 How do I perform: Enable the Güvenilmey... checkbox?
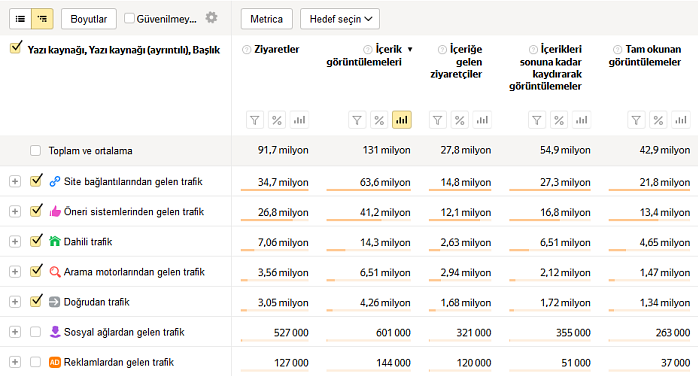click(129, 19)
